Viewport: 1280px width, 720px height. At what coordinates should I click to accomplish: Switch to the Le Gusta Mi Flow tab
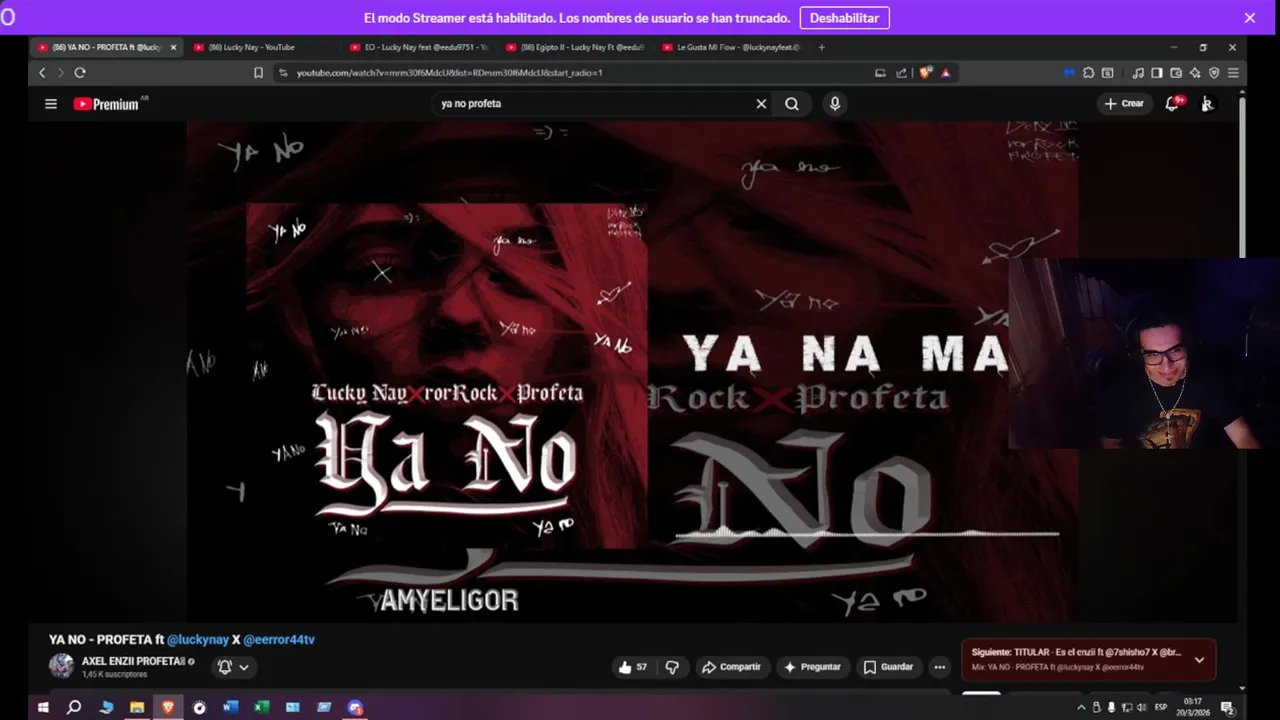pos(732,47)
